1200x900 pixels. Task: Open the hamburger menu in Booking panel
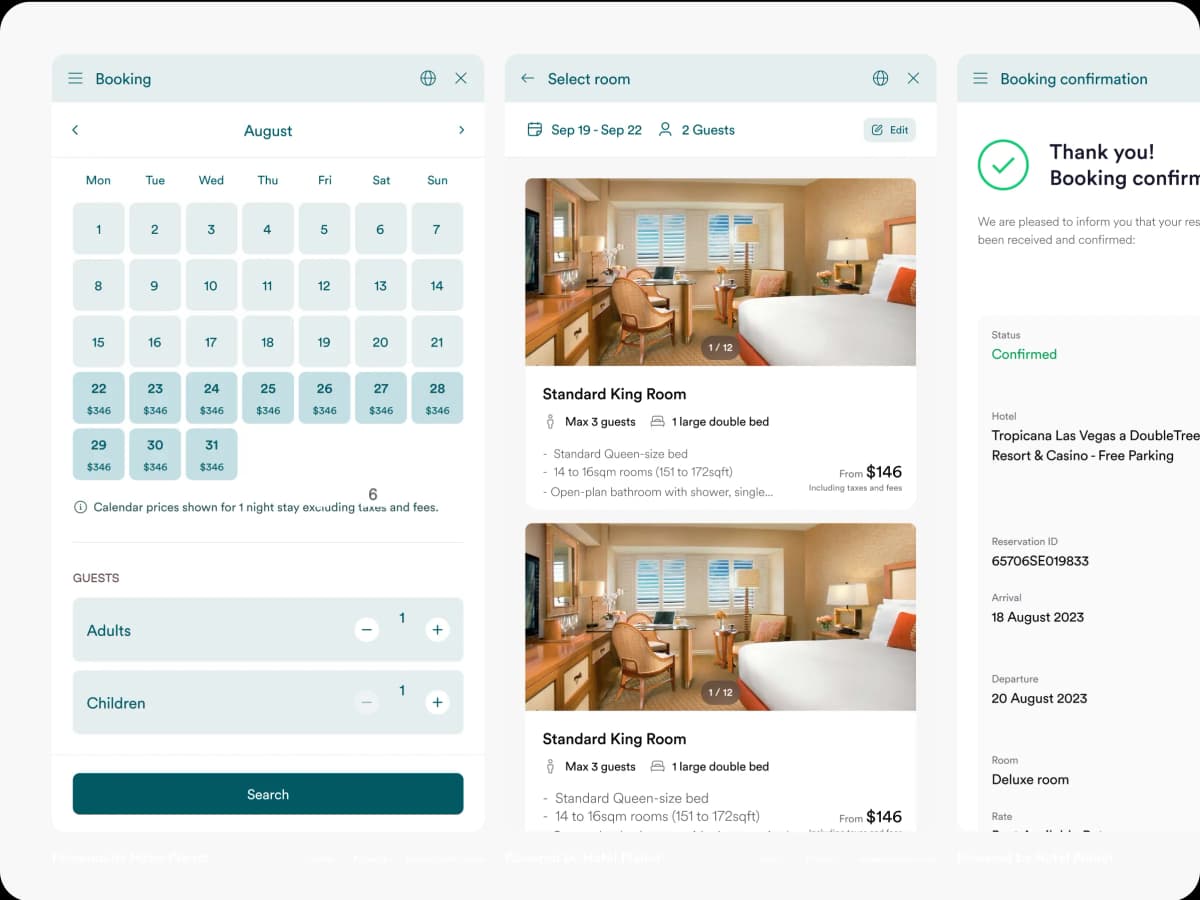(x=75, y=78)
